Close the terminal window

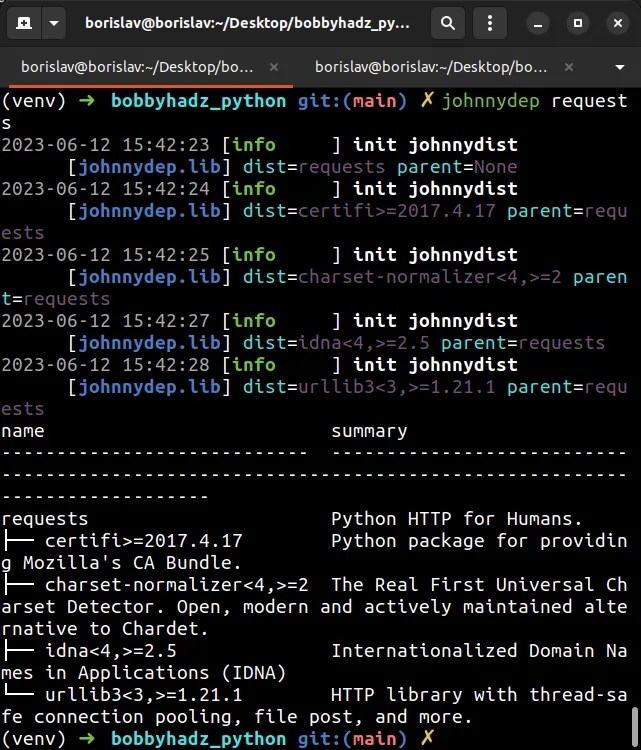point(618,23)
